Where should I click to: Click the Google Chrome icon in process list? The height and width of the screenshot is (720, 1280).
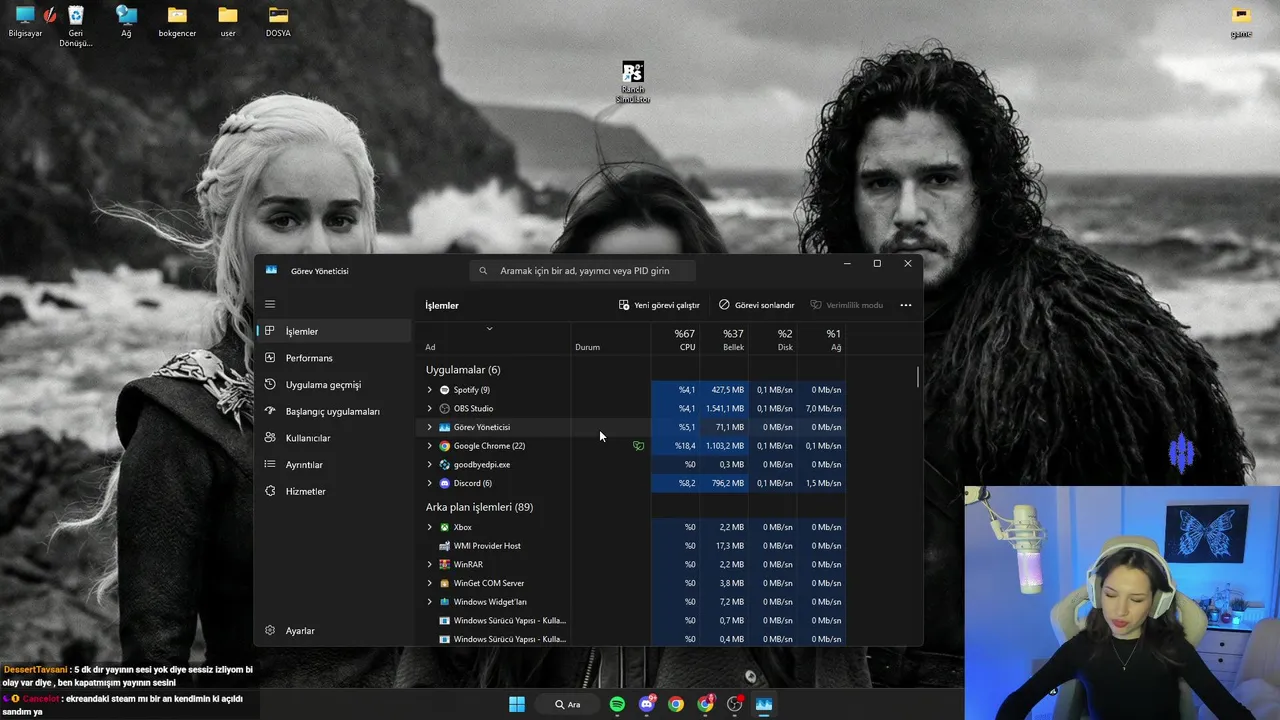[445, 446]
